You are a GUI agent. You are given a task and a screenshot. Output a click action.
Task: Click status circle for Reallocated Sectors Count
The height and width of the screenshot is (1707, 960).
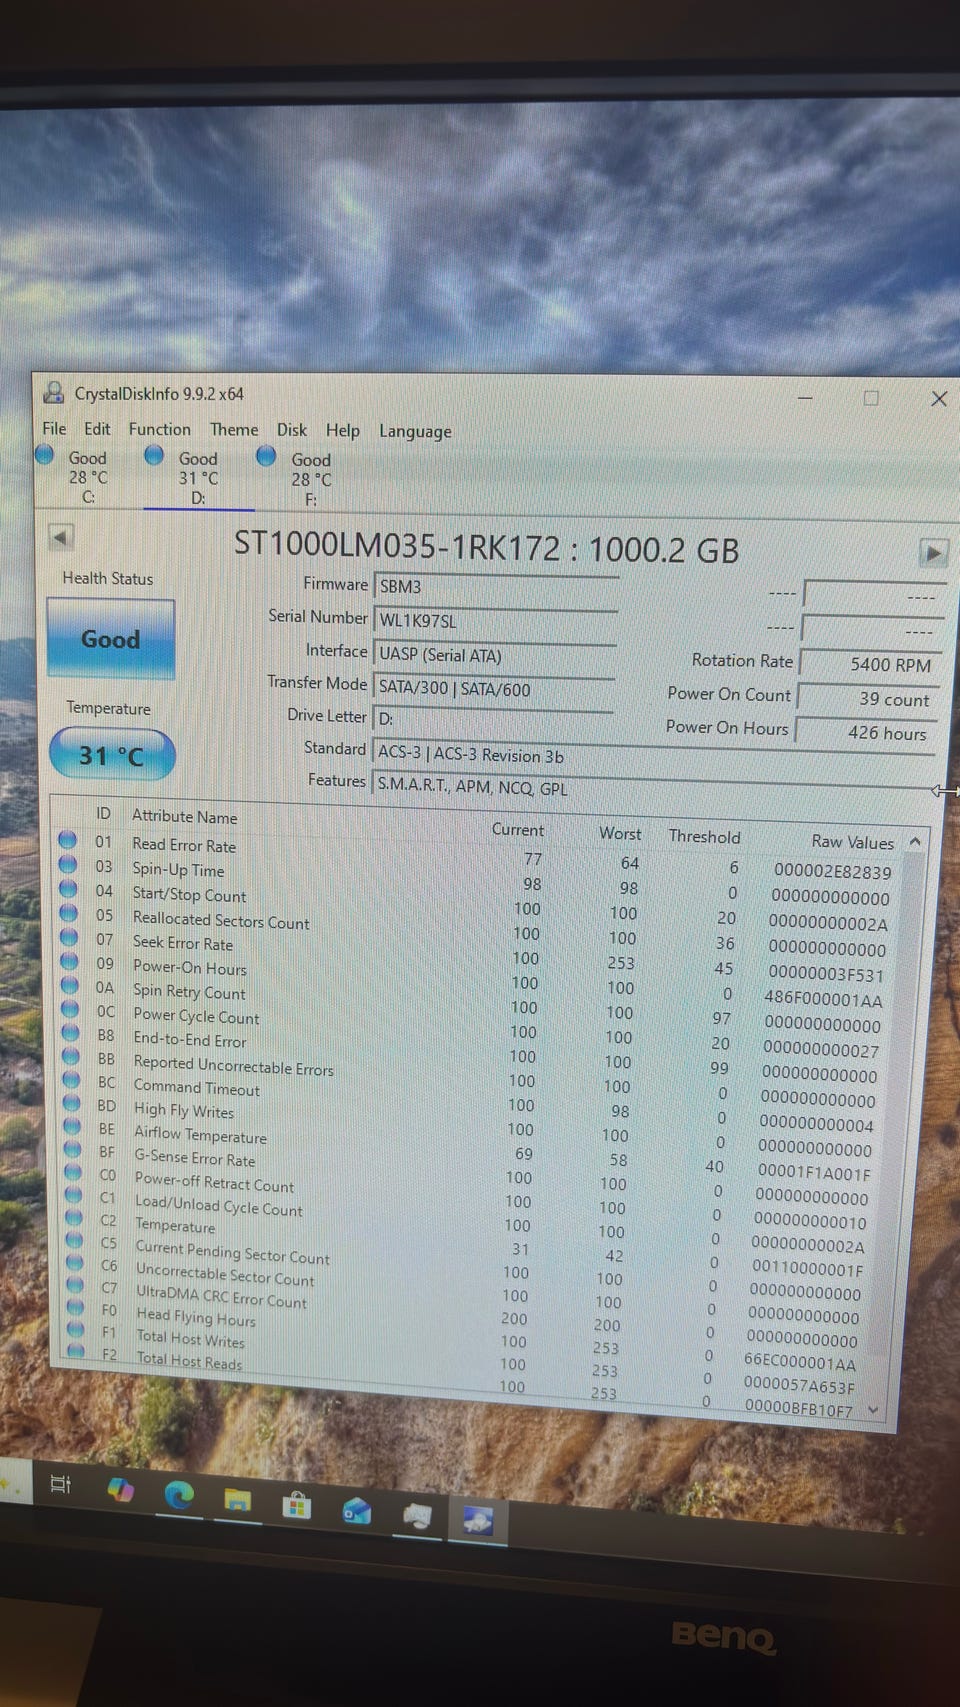point(69,912)
